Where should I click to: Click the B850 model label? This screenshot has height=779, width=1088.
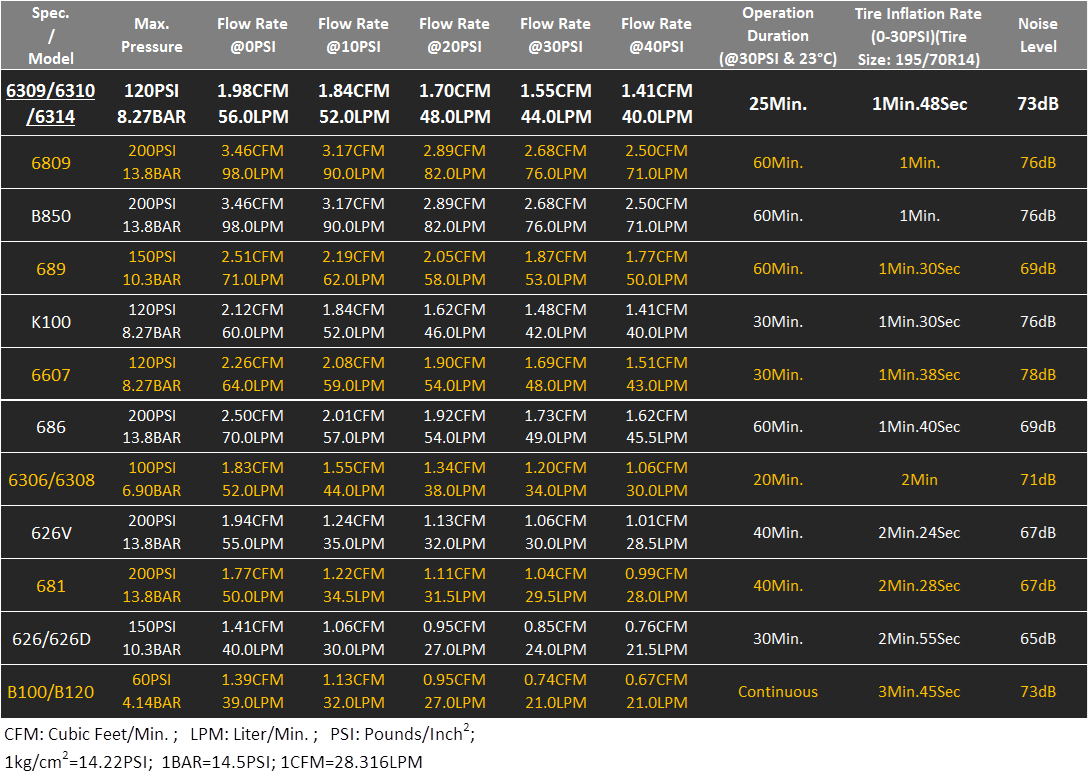click(x=51, y=215)
